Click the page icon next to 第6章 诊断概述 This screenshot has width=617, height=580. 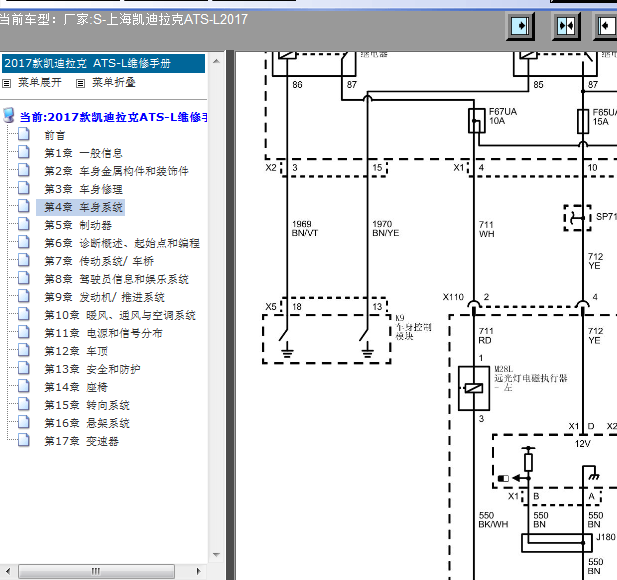[24, 242]
